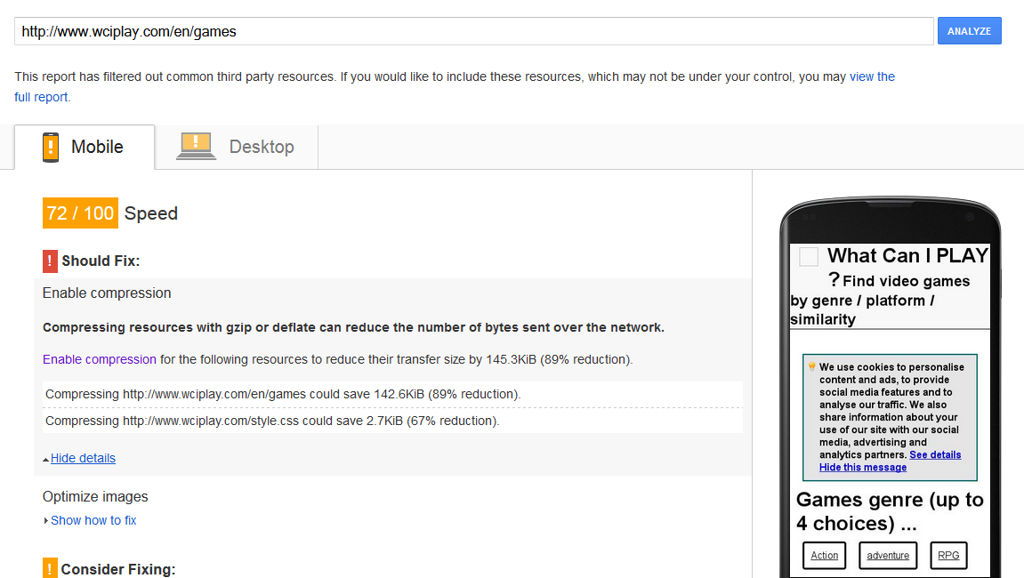The width and height of the screenshot is (1024, 578).
Task: Click the blue ANALYZE button
Action: click(969, 31)
